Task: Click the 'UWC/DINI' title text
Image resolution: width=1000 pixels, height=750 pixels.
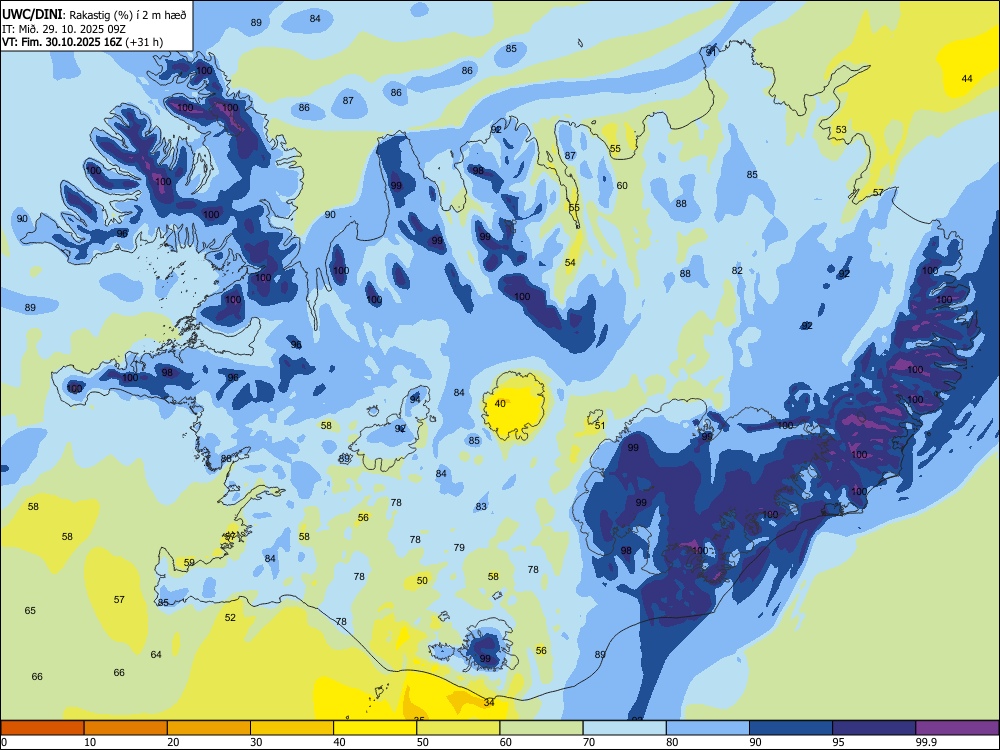Action: [x=31, y=15]
